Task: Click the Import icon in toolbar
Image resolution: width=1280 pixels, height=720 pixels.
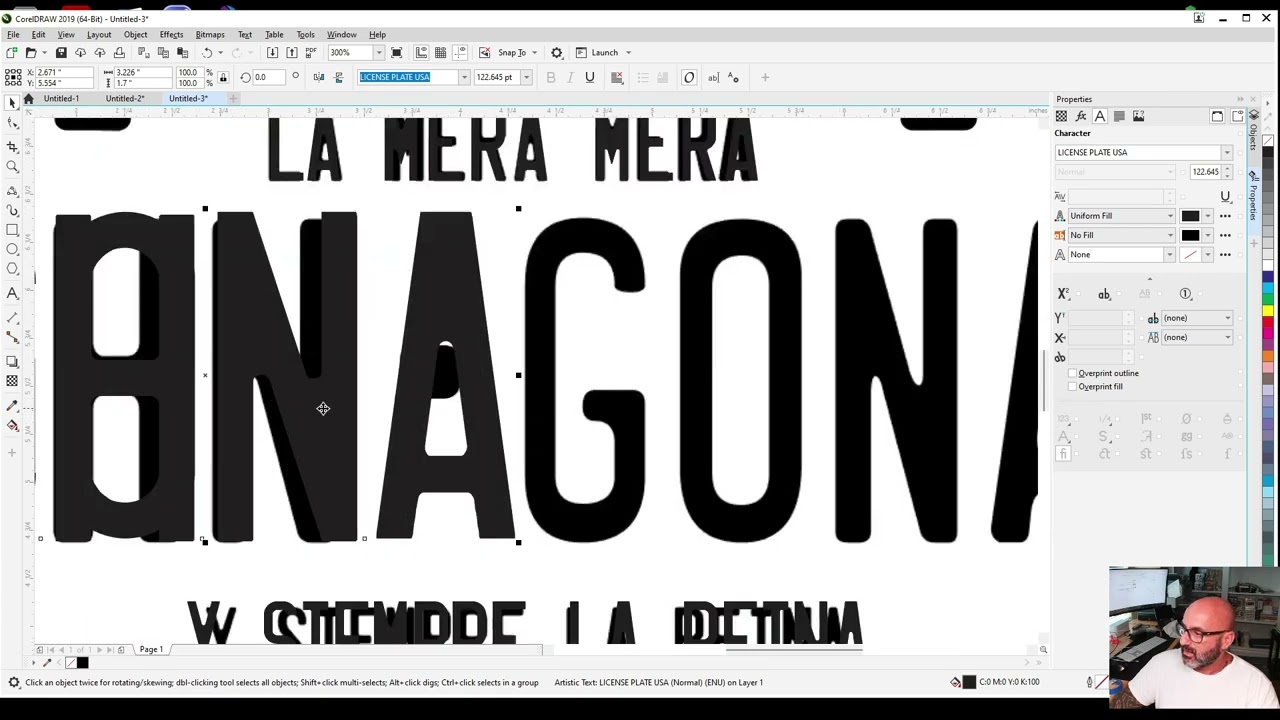Action: tap(272, 52)
